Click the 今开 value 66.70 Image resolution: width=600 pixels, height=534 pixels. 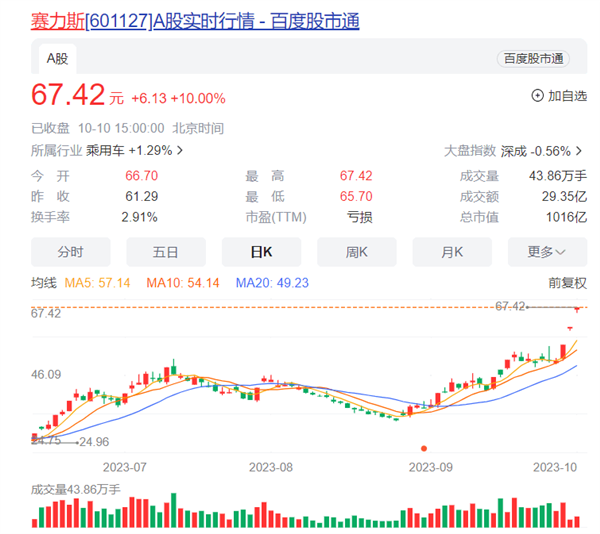tap(142, 176)
